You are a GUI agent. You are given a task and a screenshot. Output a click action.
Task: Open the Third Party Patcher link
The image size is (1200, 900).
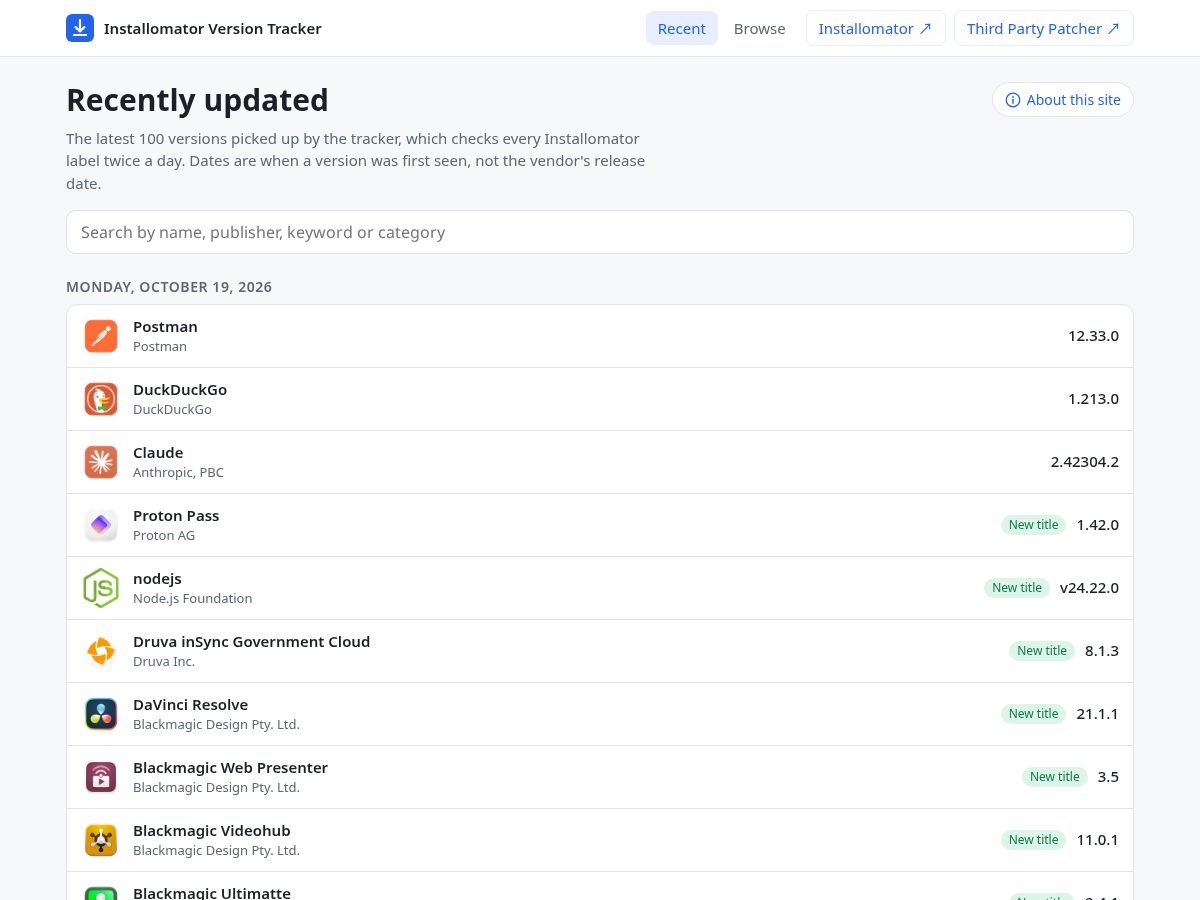[1044, 28]
